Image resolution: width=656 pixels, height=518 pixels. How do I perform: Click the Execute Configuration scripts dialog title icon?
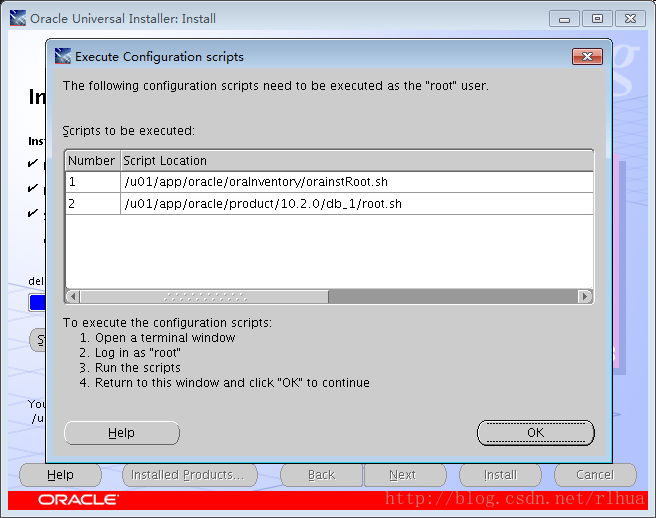63,56
